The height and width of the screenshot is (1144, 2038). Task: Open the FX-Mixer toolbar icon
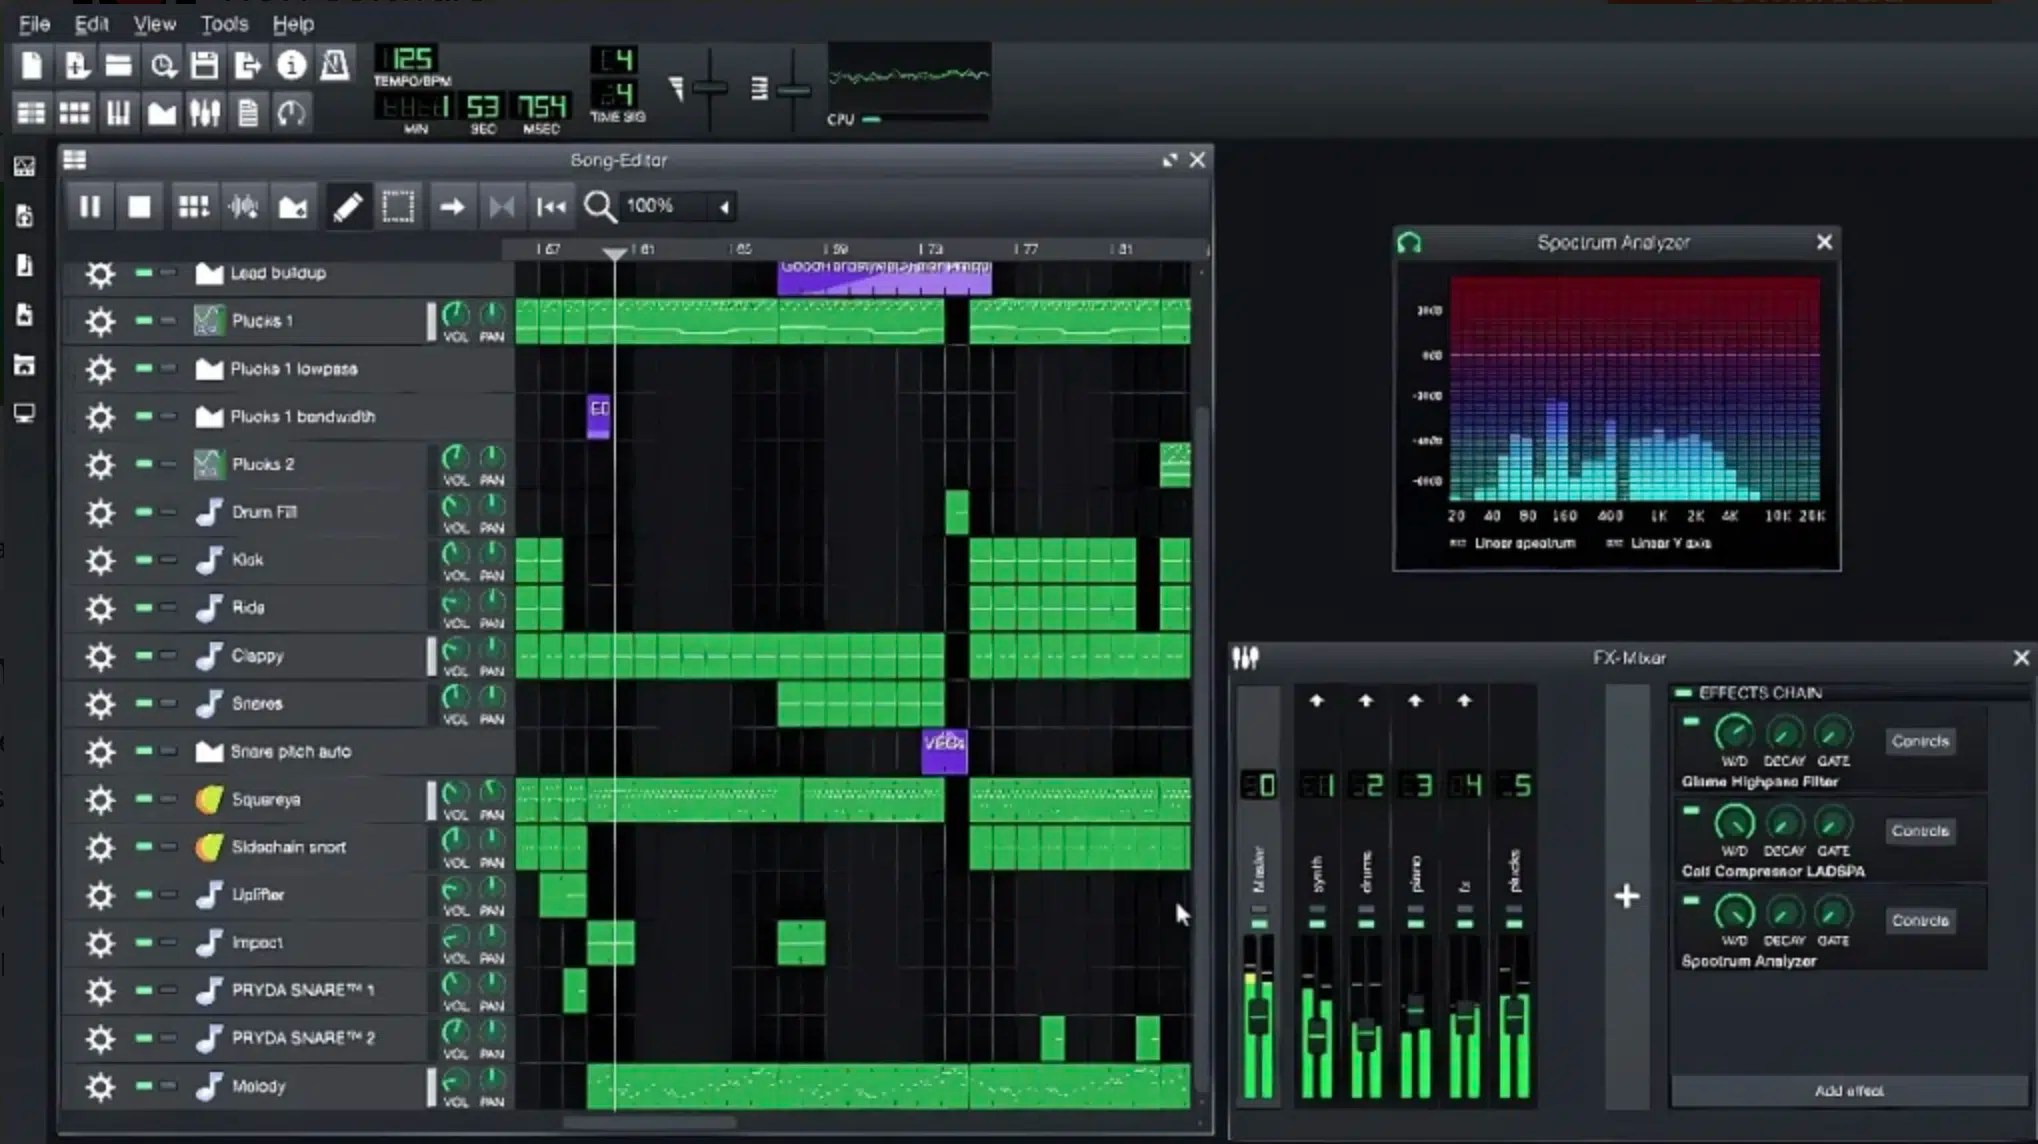coord(205,113)
